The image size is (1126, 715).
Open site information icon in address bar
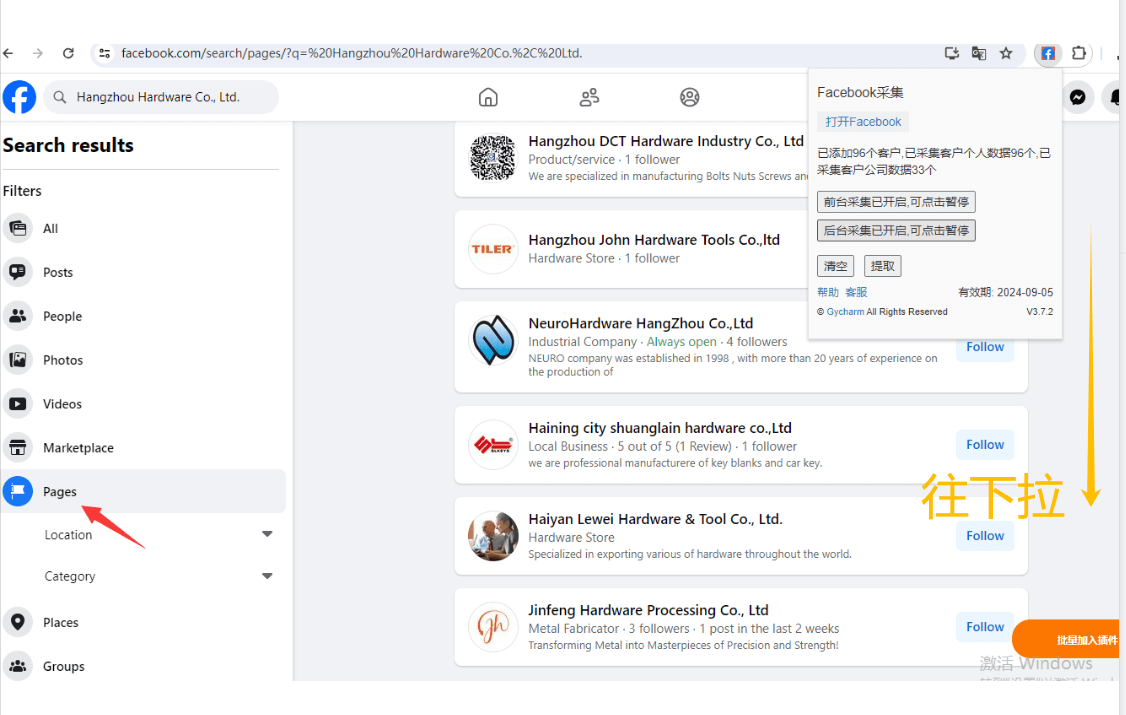click(105, 53)
